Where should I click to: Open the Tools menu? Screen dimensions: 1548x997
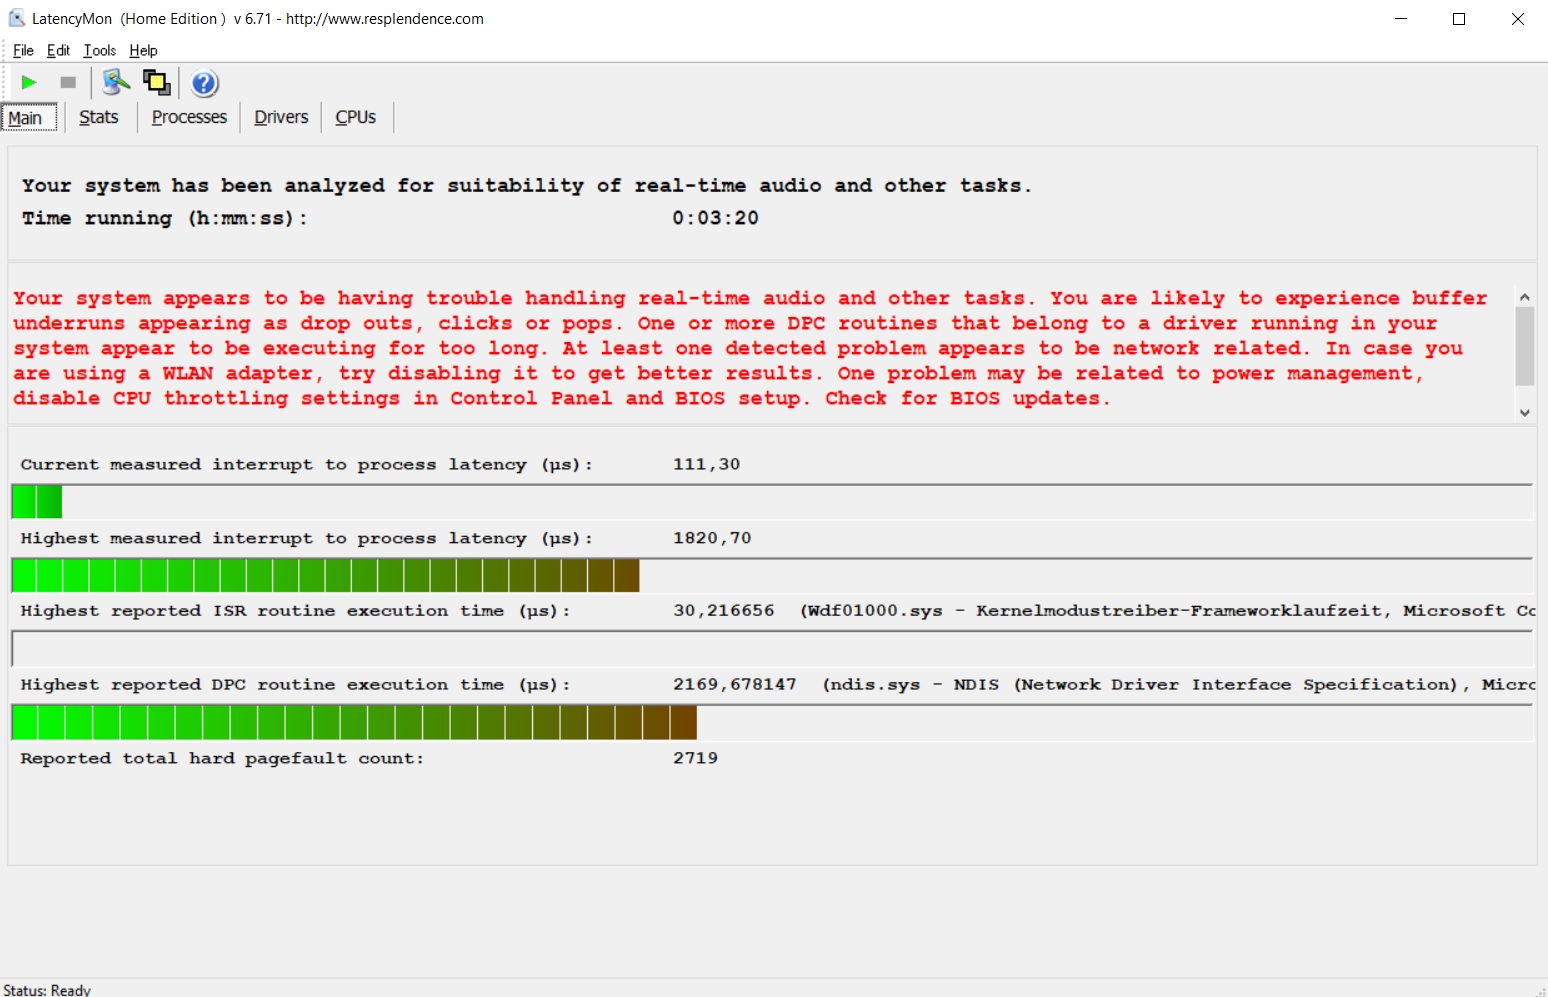tap(99, 50)
